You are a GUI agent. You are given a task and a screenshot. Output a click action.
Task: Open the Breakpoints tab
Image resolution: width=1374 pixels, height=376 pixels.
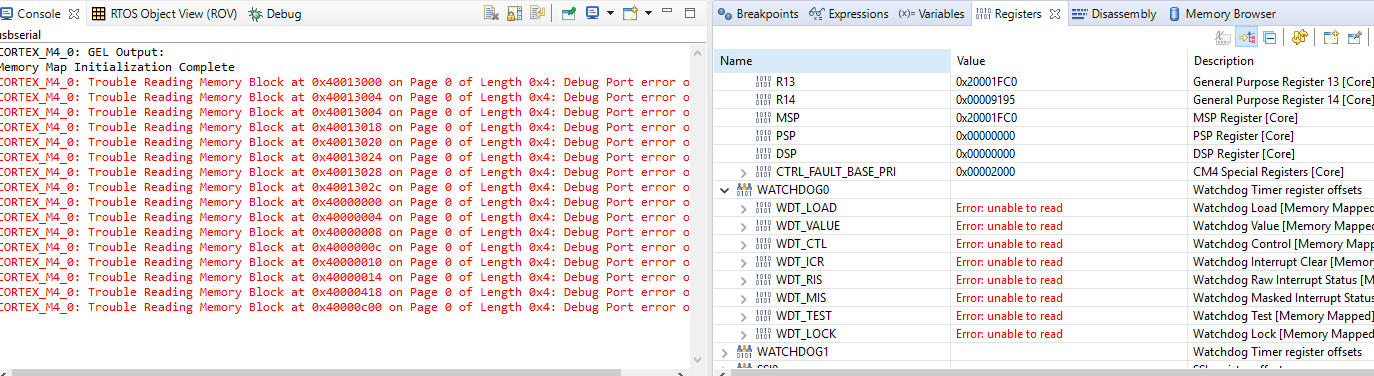pos(759,14)
